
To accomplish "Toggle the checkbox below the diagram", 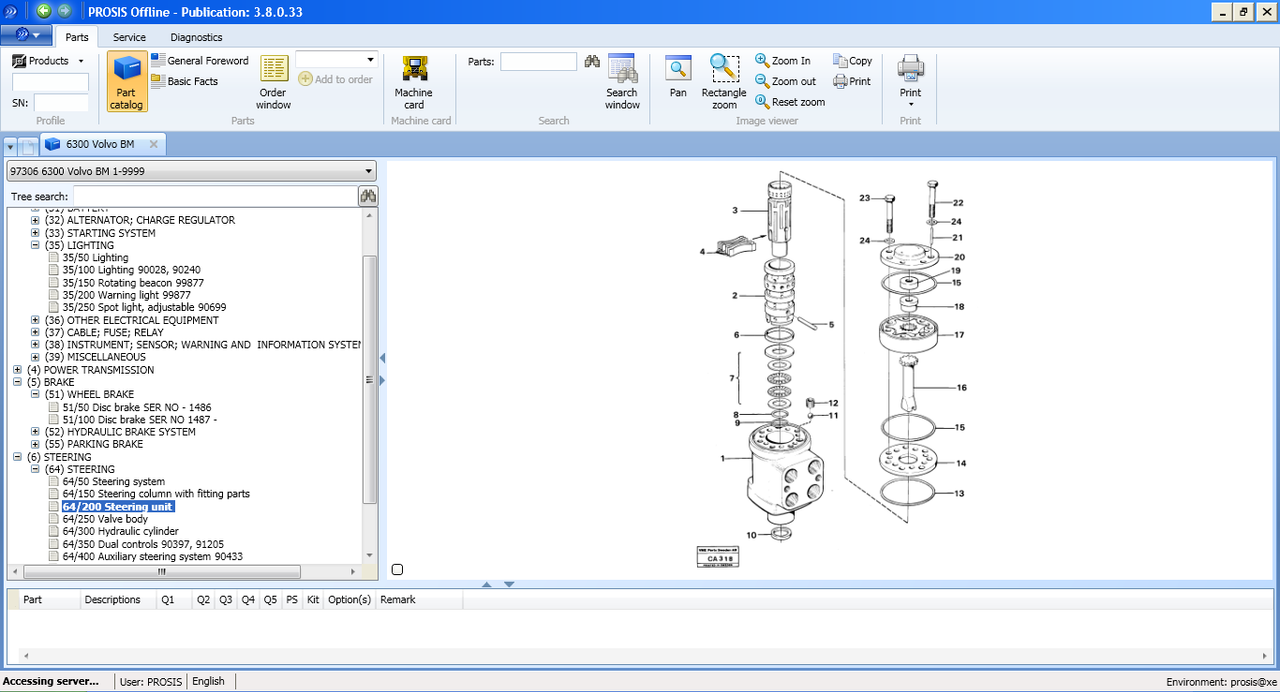I will click(397, 570).
